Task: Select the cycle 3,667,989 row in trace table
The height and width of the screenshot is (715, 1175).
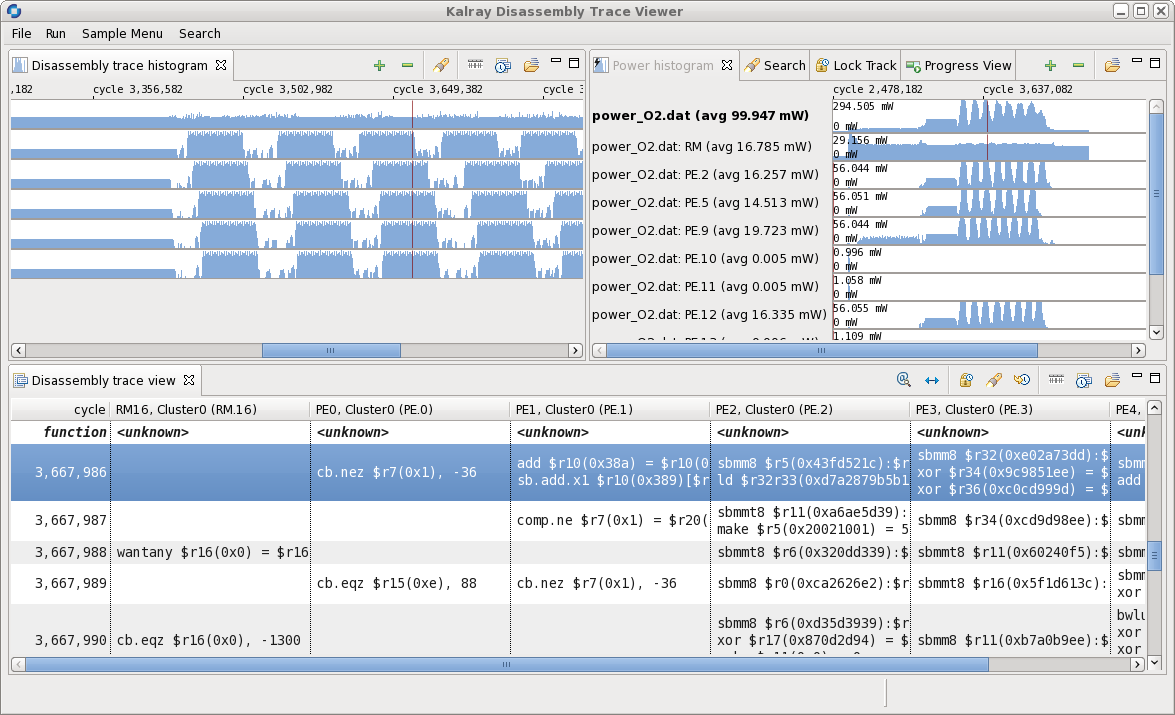Action: (70, 583)
